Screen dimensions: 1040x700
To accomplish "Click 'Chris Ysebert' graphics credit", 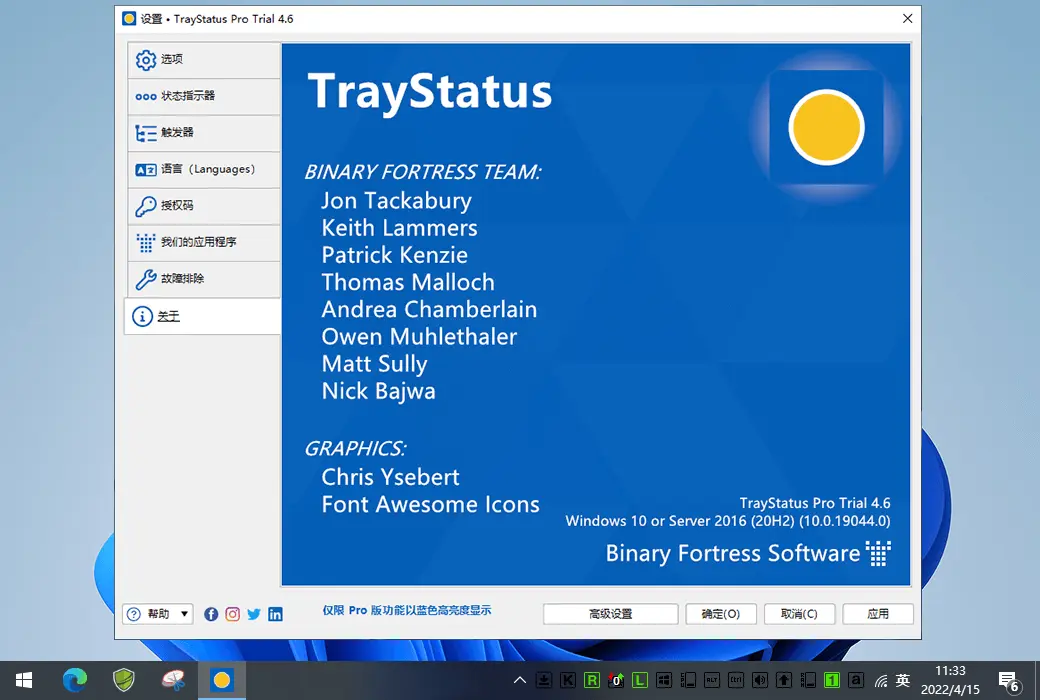I will [x=390, y=477].
